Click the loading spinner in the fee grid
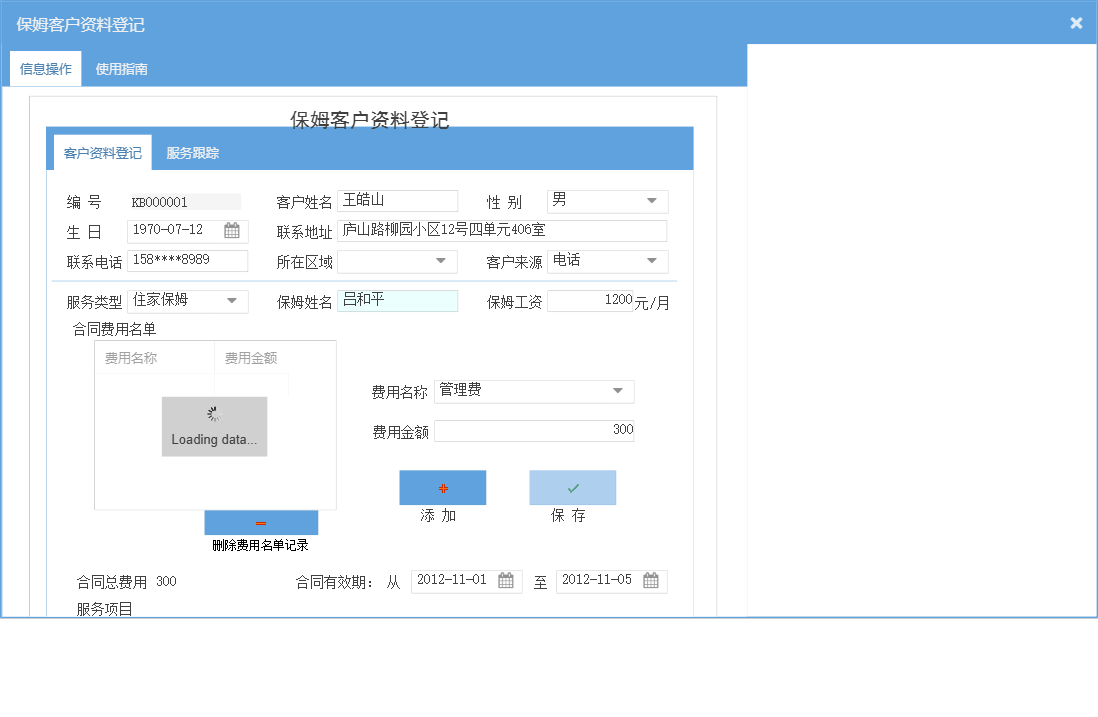This screenshot has height=717, width=1098. 214,413
